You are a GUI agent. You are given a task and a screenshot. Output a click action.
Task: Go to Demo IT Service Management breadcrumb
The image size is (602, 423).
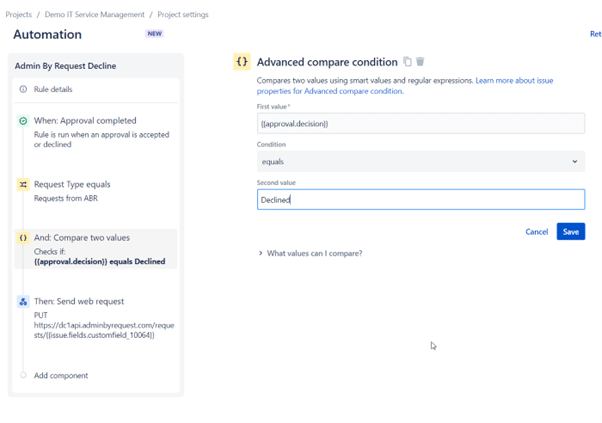(x=94, y=15)
